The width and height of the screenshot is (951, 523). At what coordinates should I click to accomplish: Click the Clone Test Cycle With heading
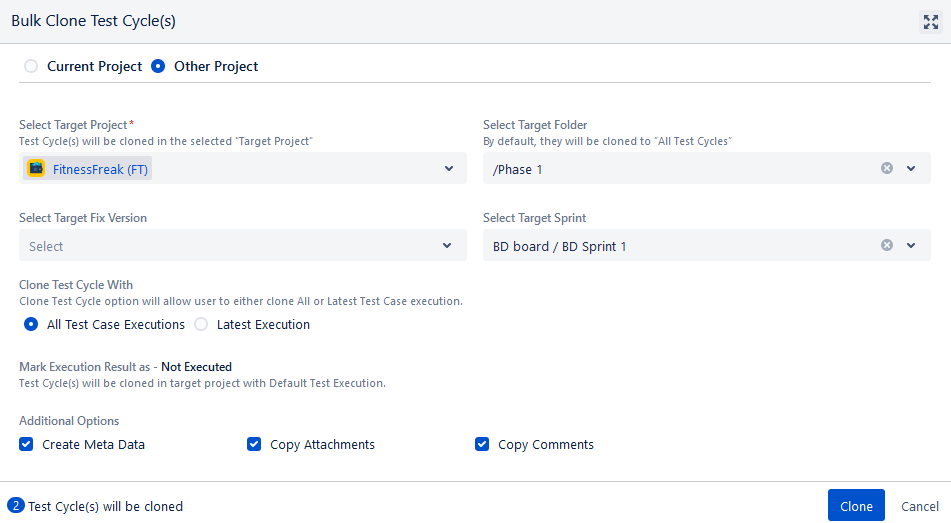[x=76, y=285]
